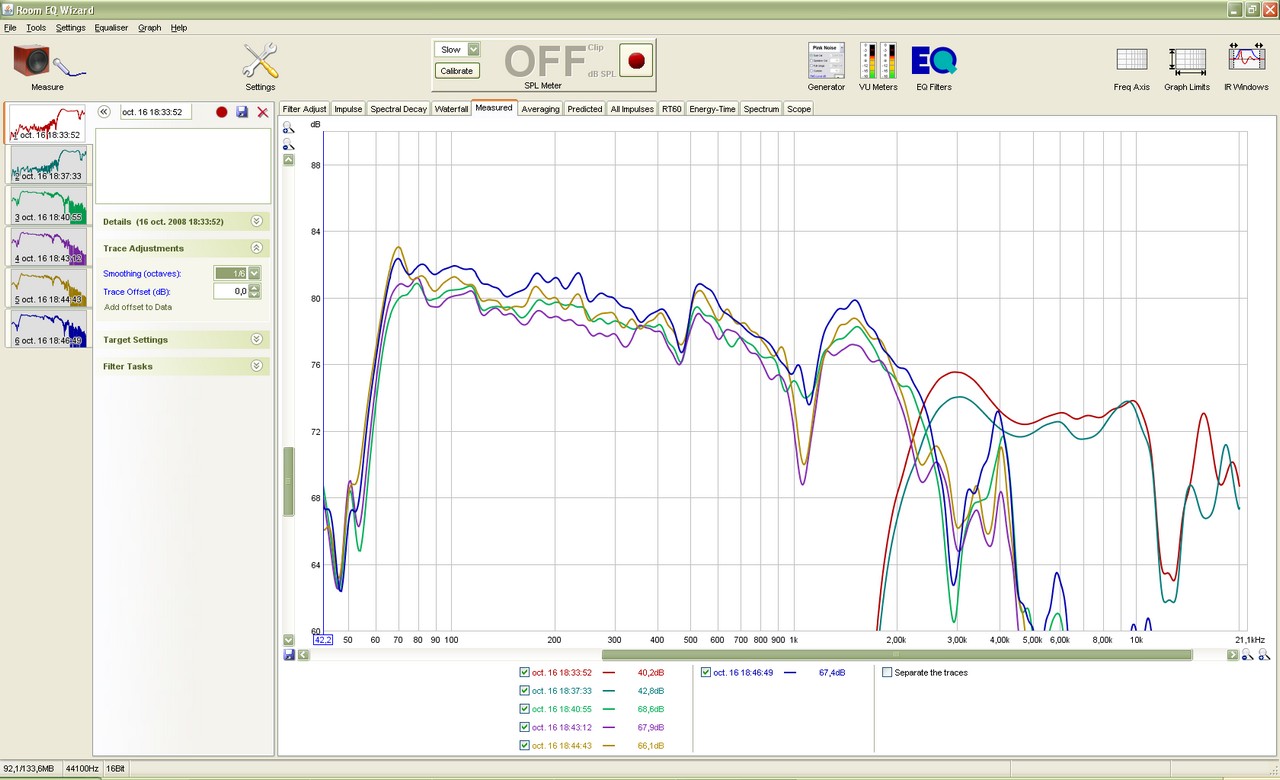Viewport: 1280px width, 780px height.
Task: Click the Calibrate button
Action: [x=457, y=71]
